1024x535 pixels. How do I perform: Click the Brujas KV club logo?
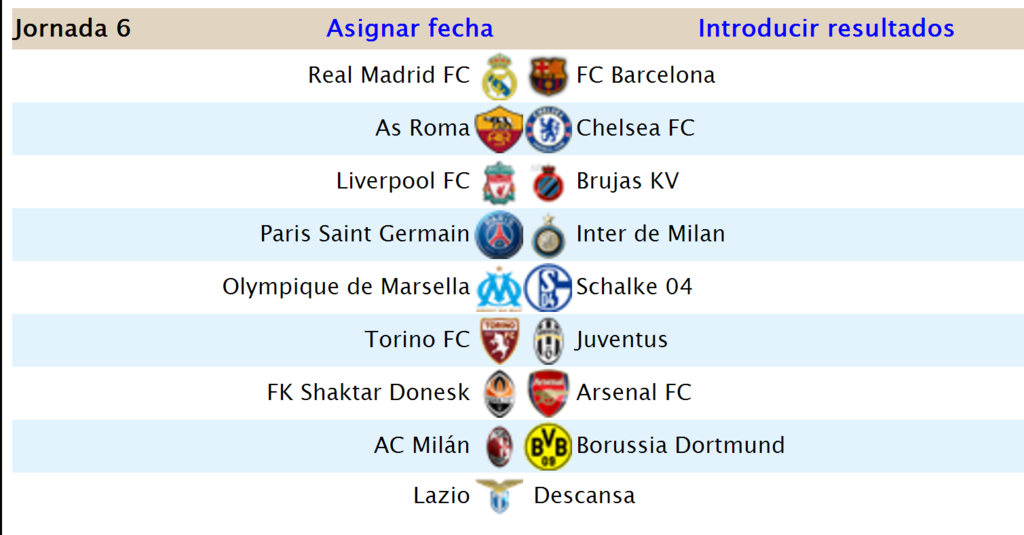tap(548, 182)
